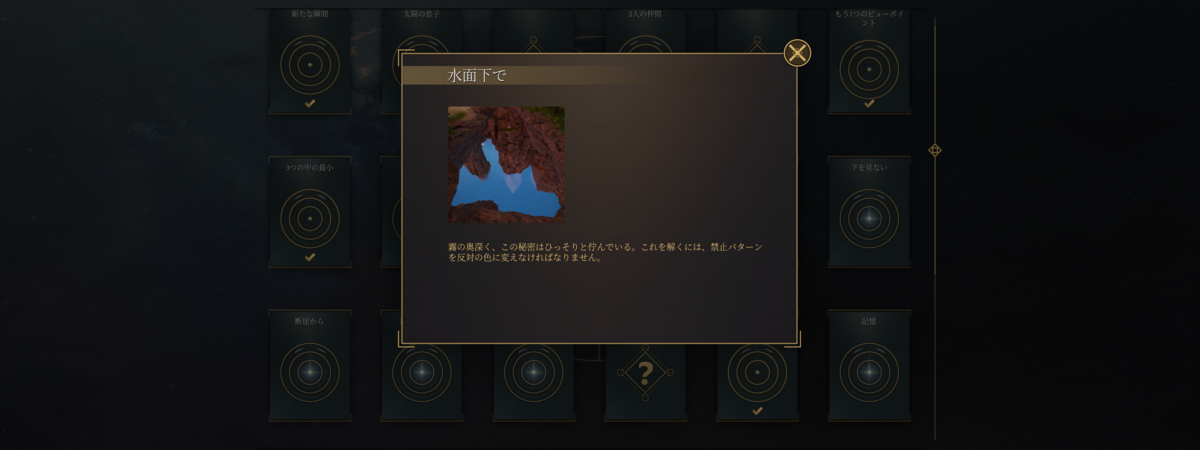Click the checkmark under 新たな瞬間
This screenshot has width=1200, height=450.
(309, 103)
